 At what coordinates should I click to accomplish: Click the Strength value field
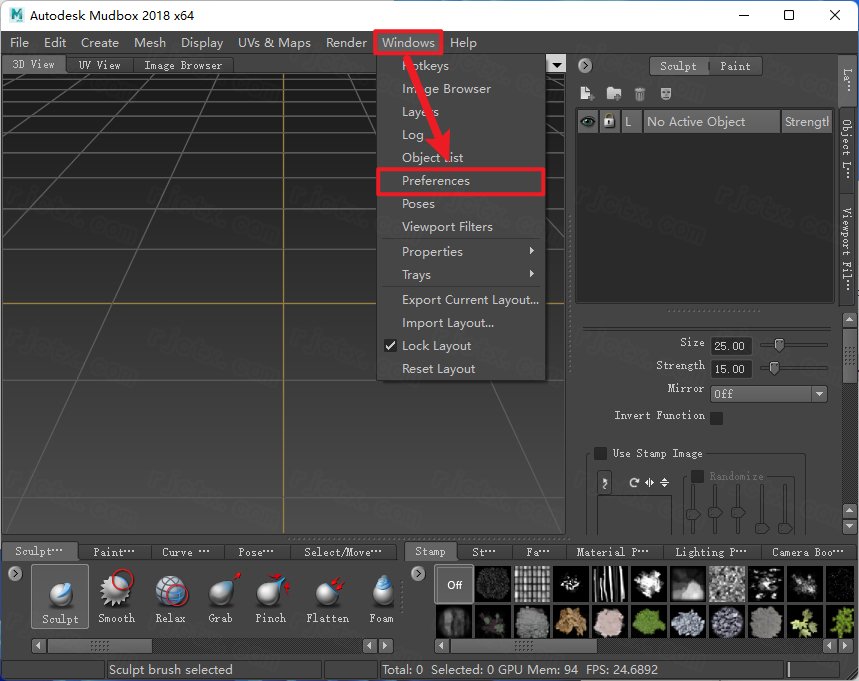[730, 369]
